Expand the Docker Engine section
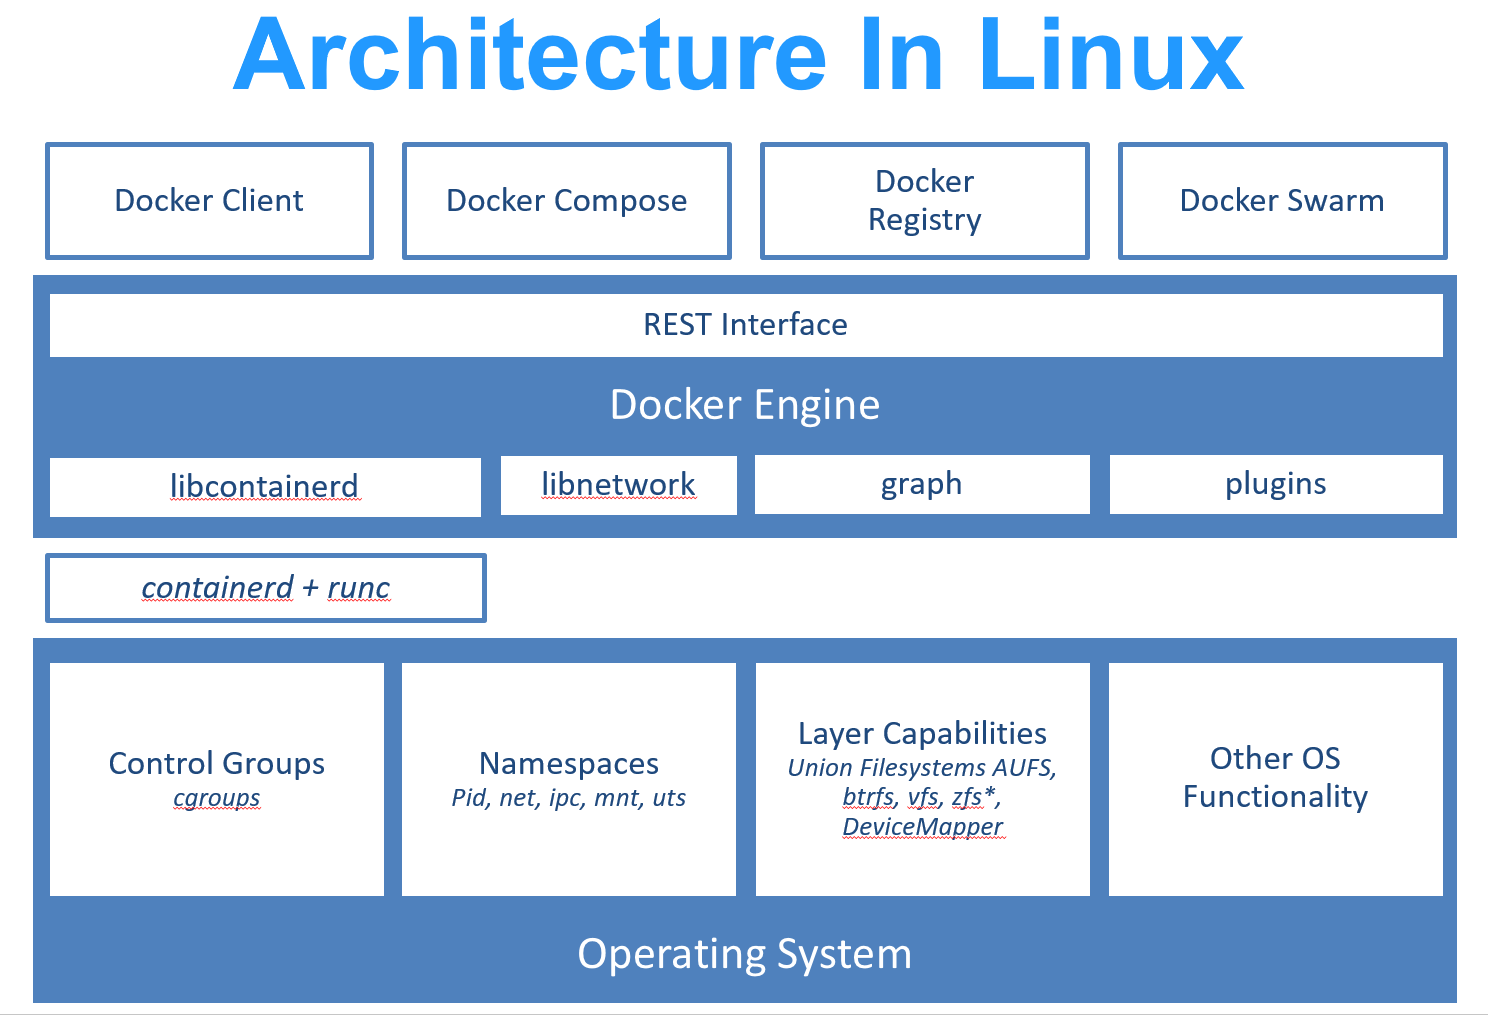Image resolution: width=1488 pixels, height=1015 pixels. (744, 404)
